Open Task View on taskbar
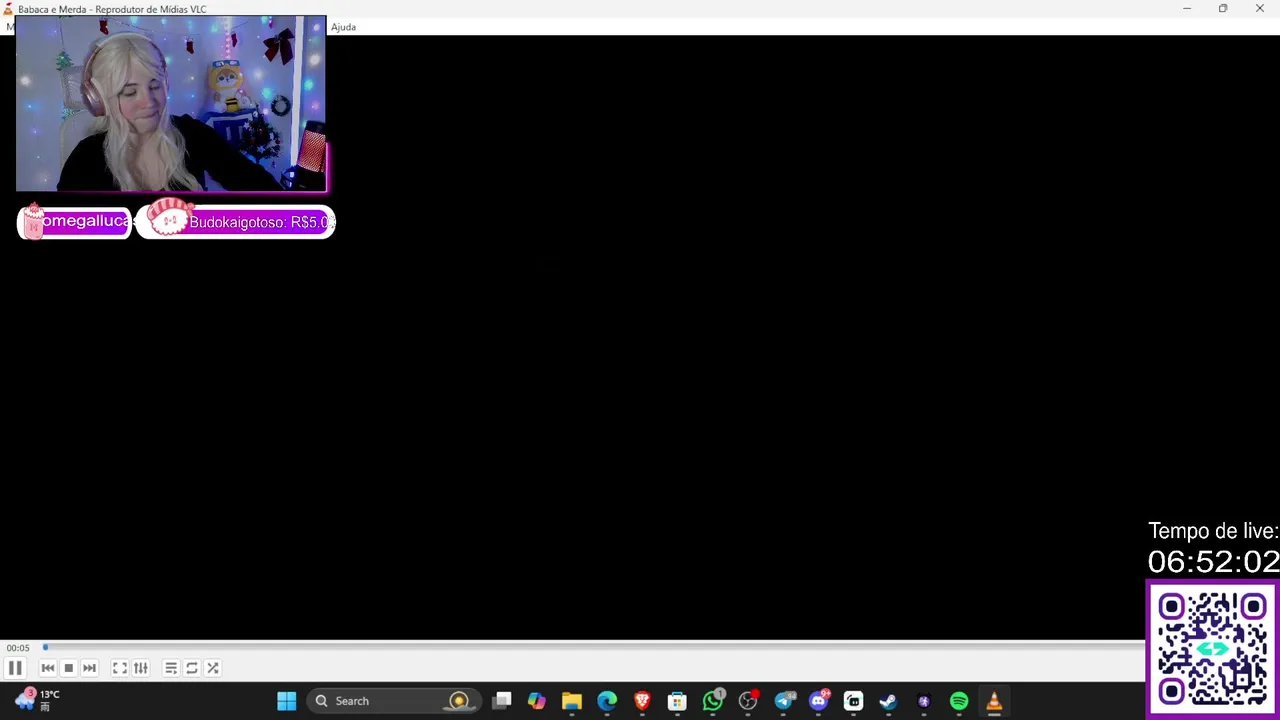This screenshot has height=720, width=1280. pos(502,701)
